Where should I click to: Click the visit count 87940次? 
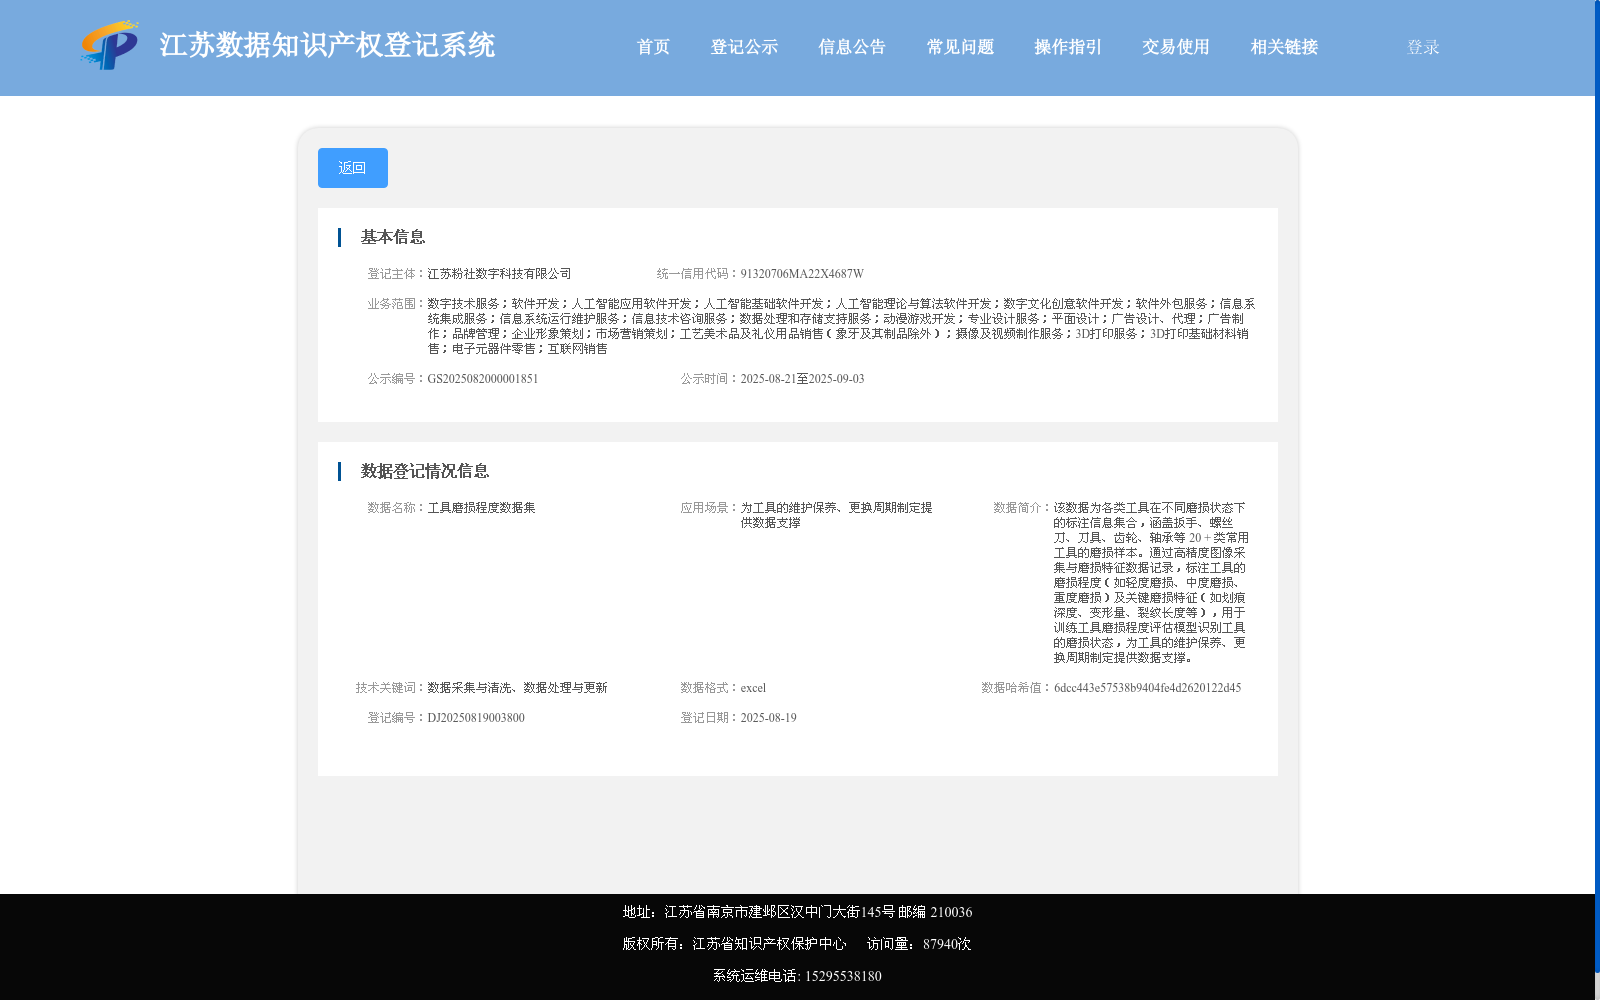click(x=947, y=944)
